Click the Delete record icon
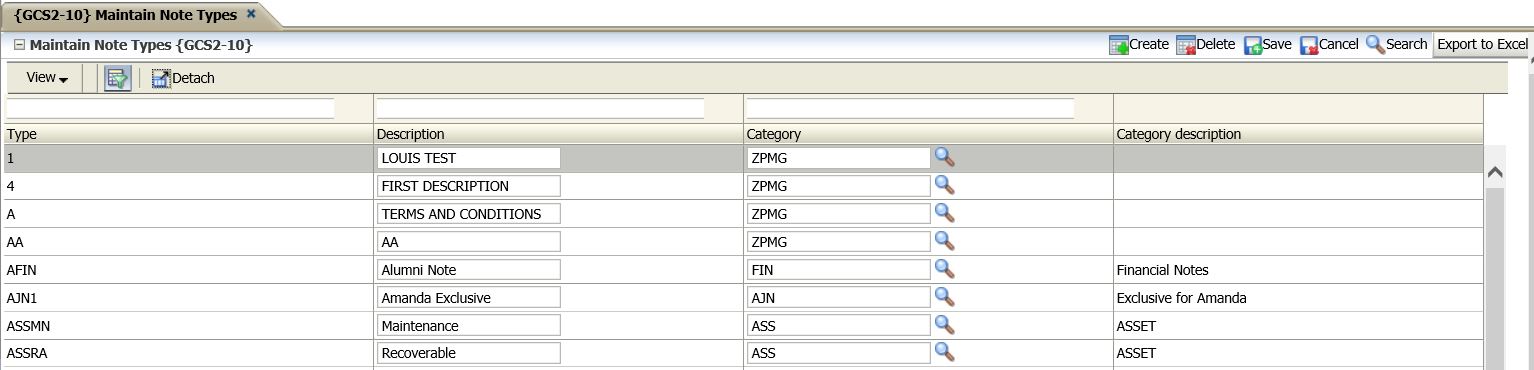This screenshot has width=1534, height=370. (1186, 45)
